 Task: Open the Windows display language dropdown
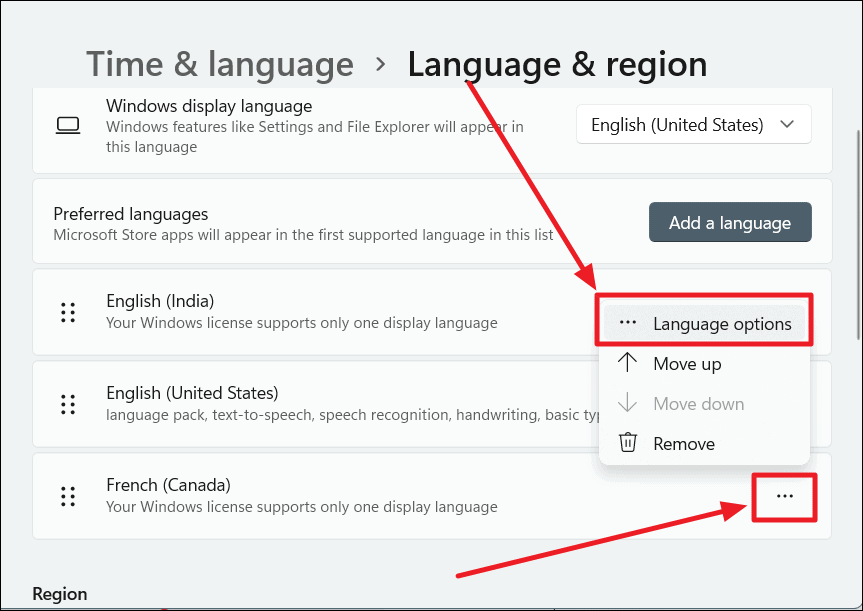coord(693,124)
